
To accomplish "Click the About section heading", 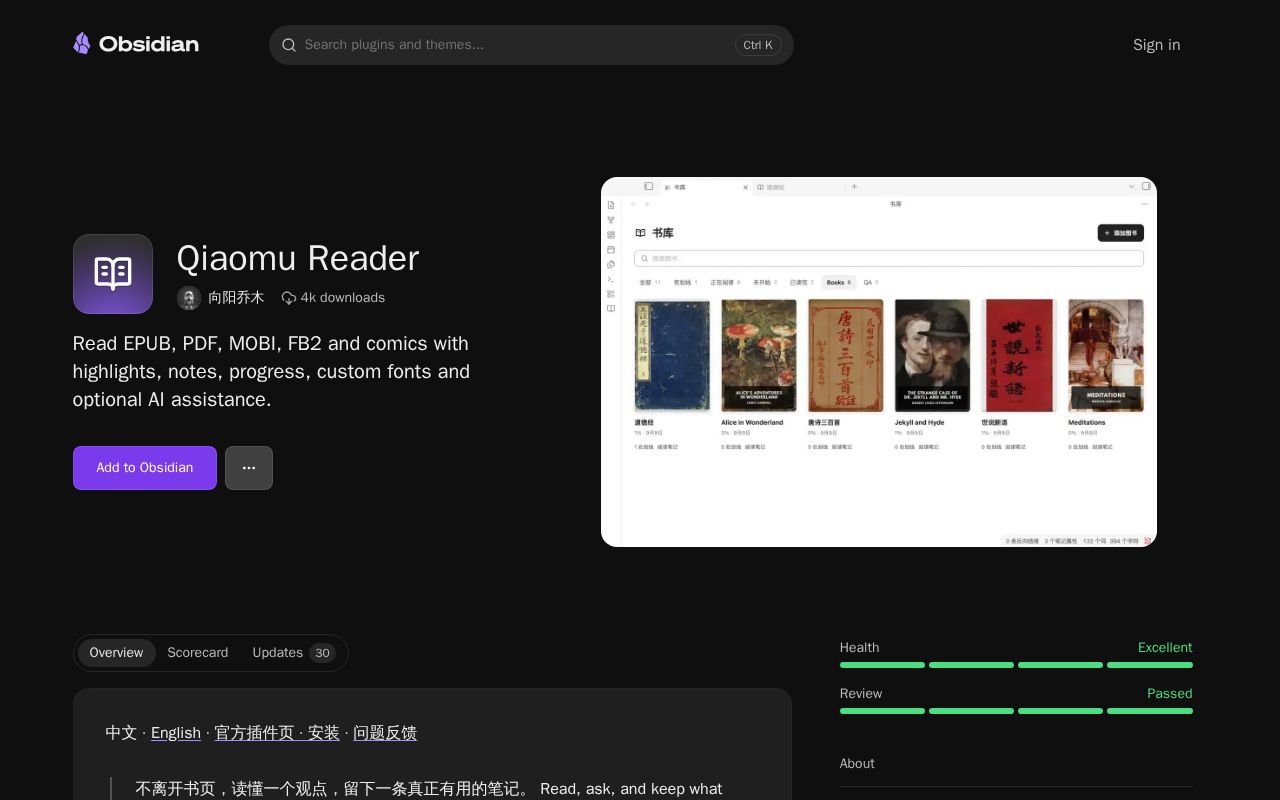I will click(x=857, y=763).
